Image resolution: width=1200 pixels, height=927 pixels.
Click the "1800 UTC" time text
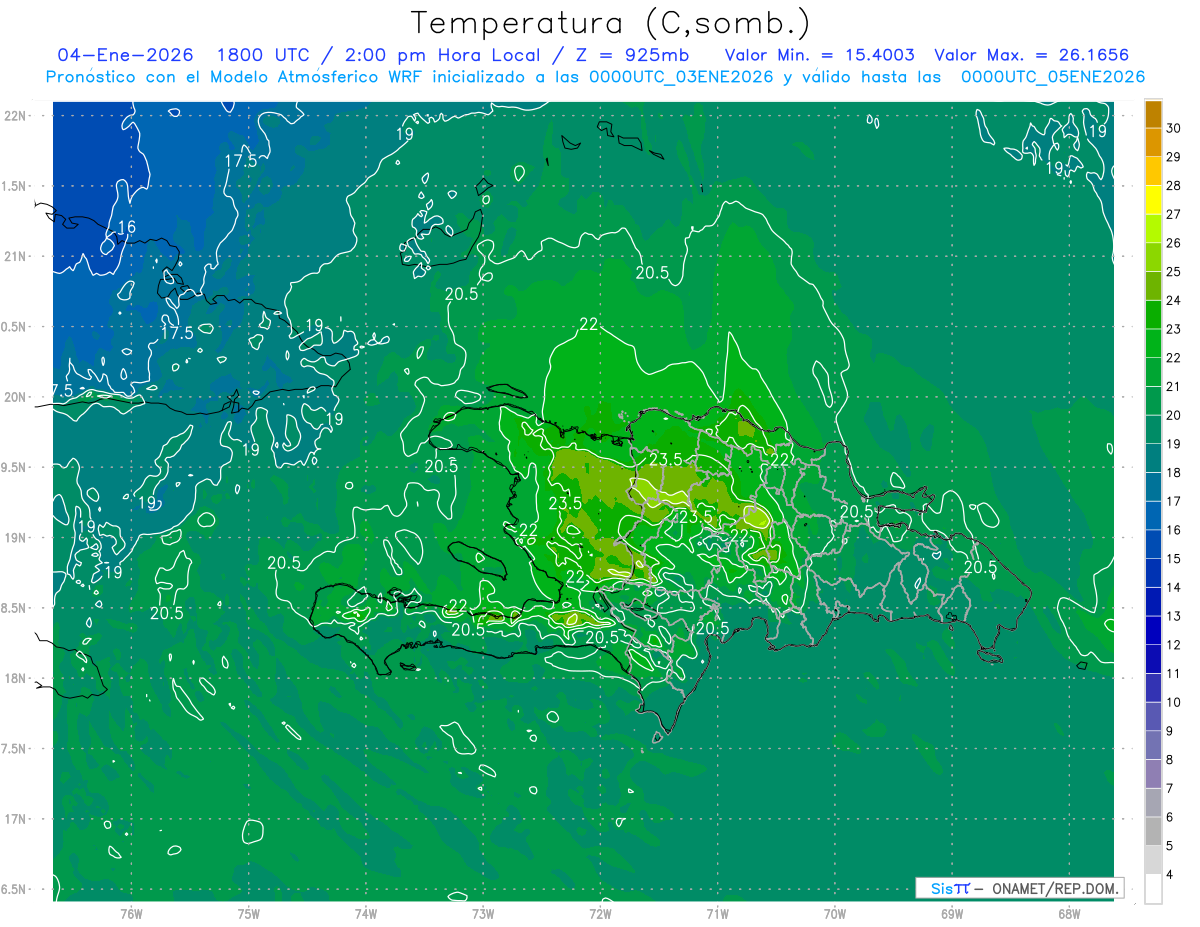(263, 55)
